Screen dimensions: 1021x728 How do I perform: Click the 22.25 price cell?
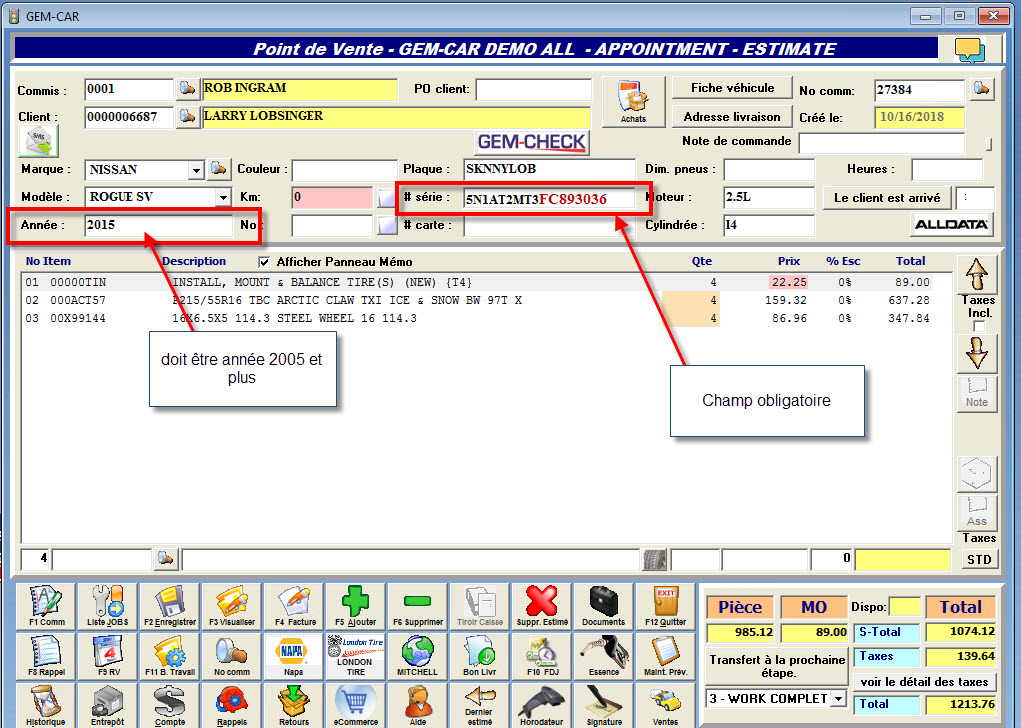pos(789,282)
